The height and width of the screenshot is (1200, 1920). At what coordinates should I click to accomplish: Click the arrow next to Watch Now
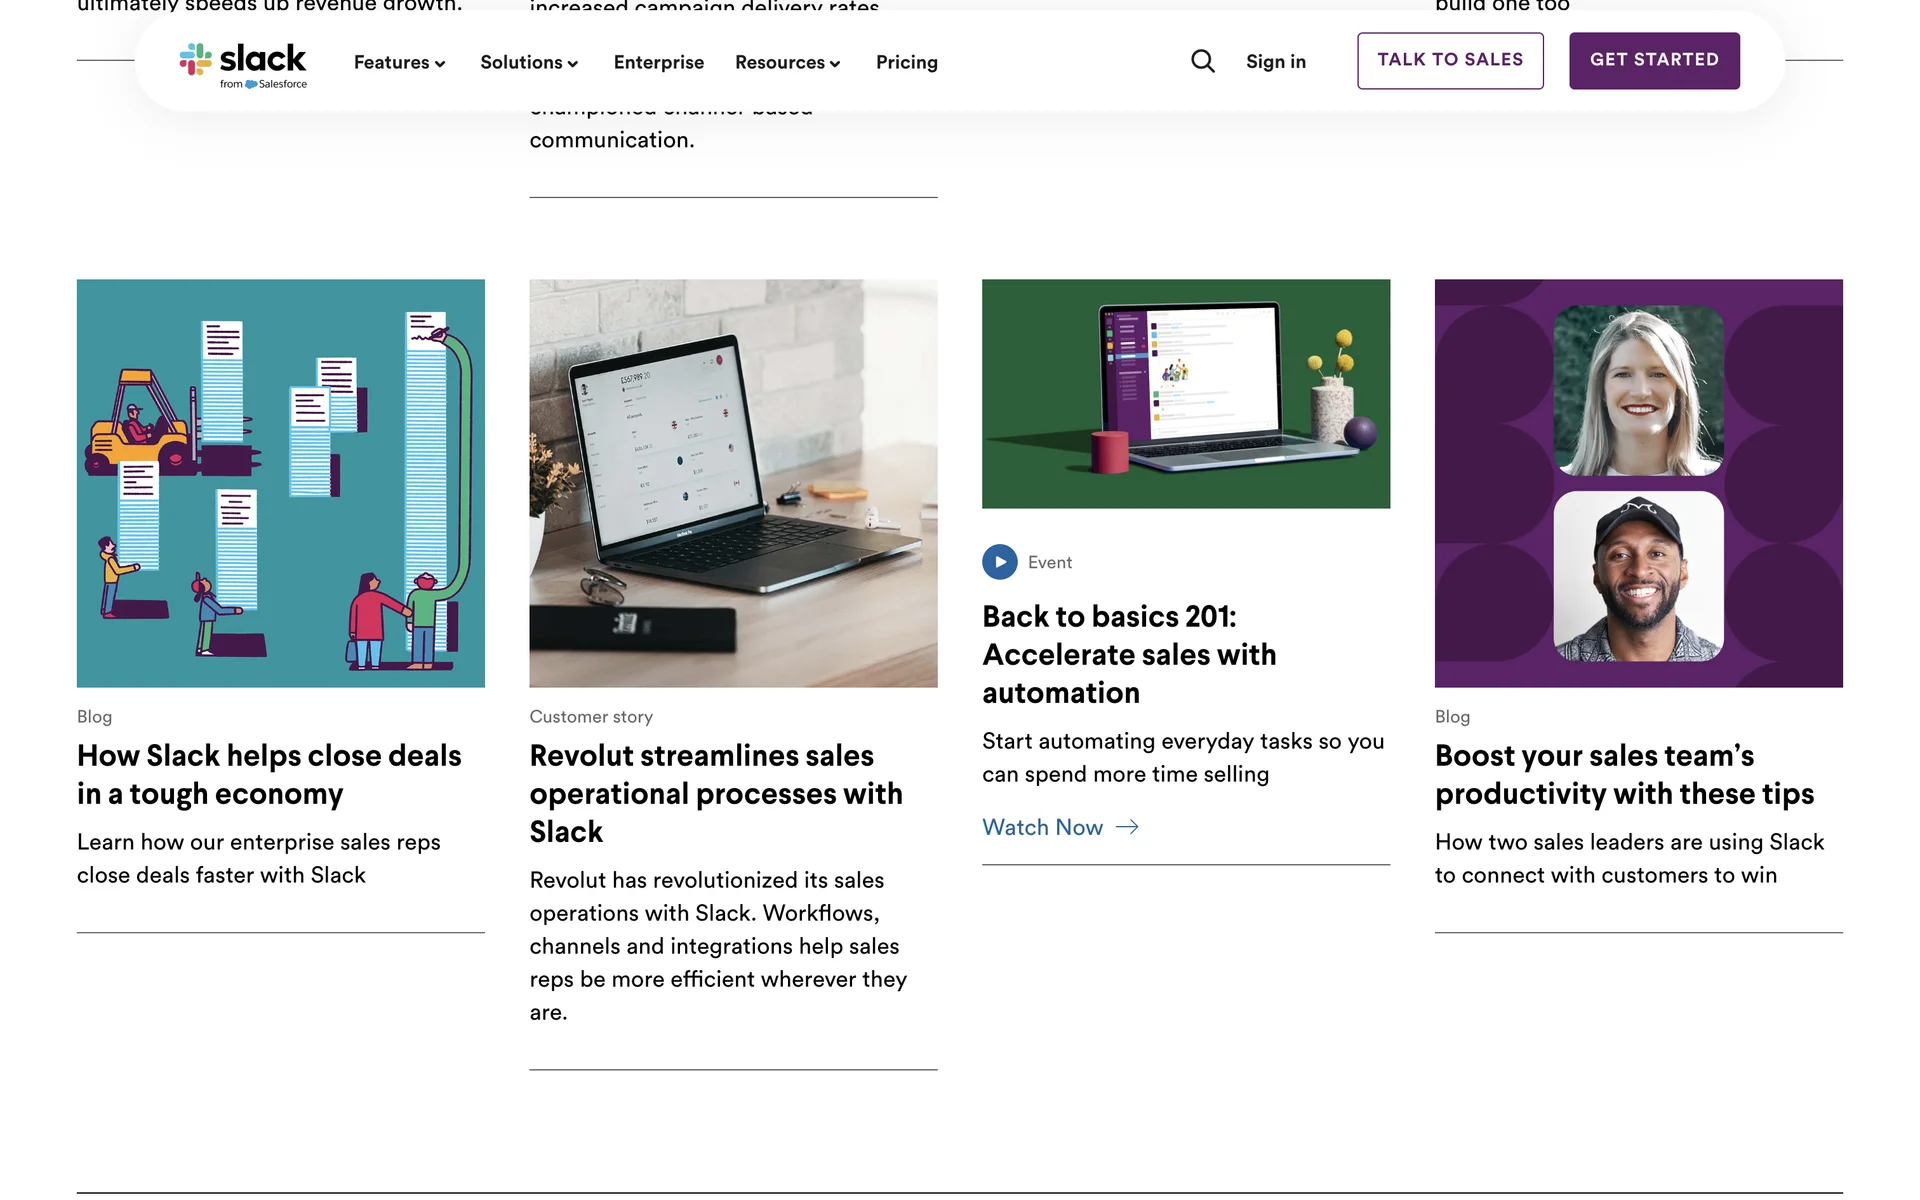[1127, 827]
